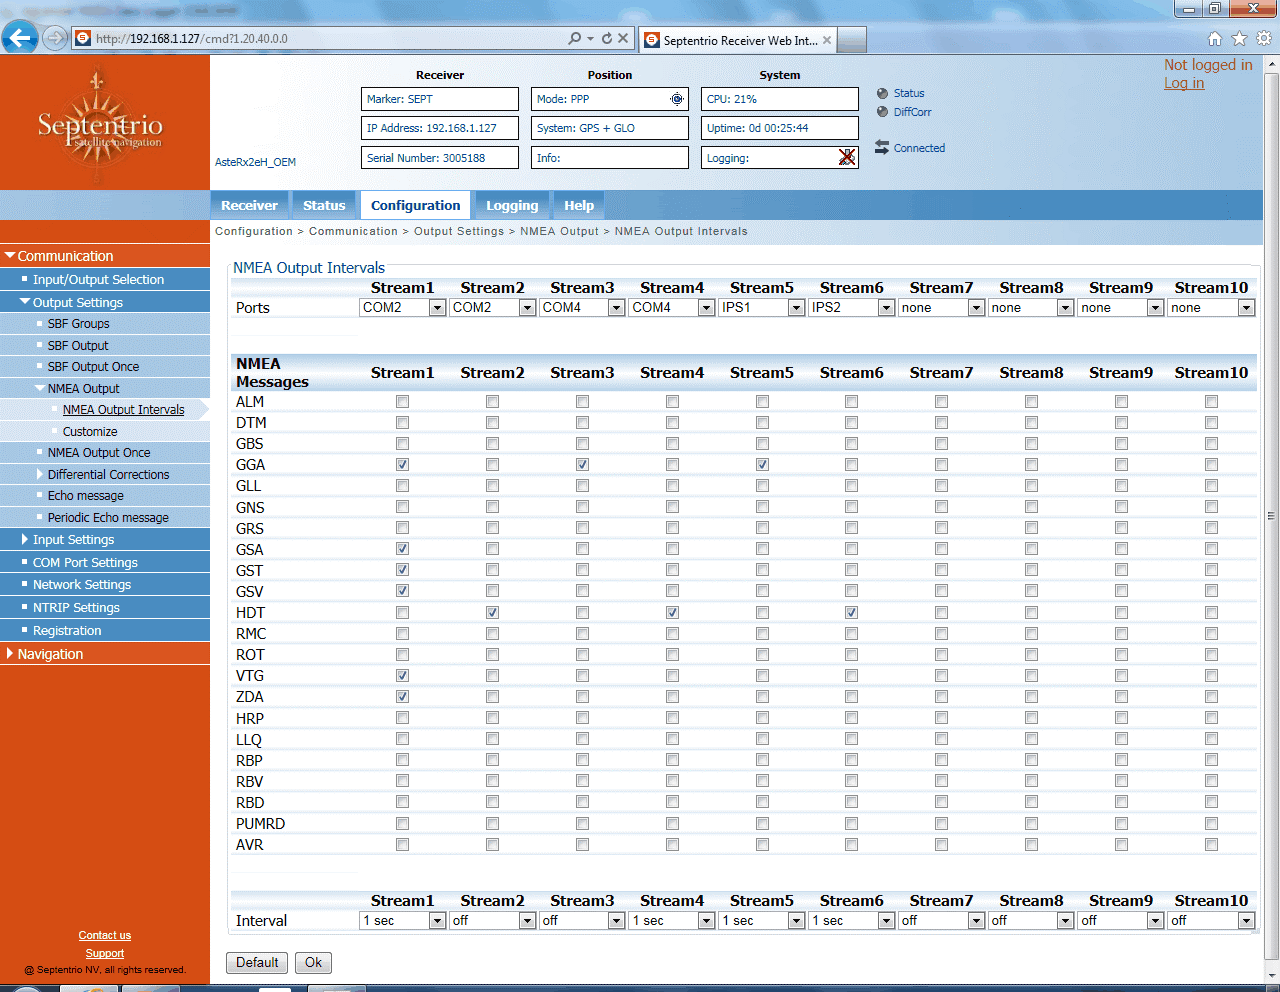The image size is (1280, 992).
Task: Open the Status tab
Action: pos(324,205)
